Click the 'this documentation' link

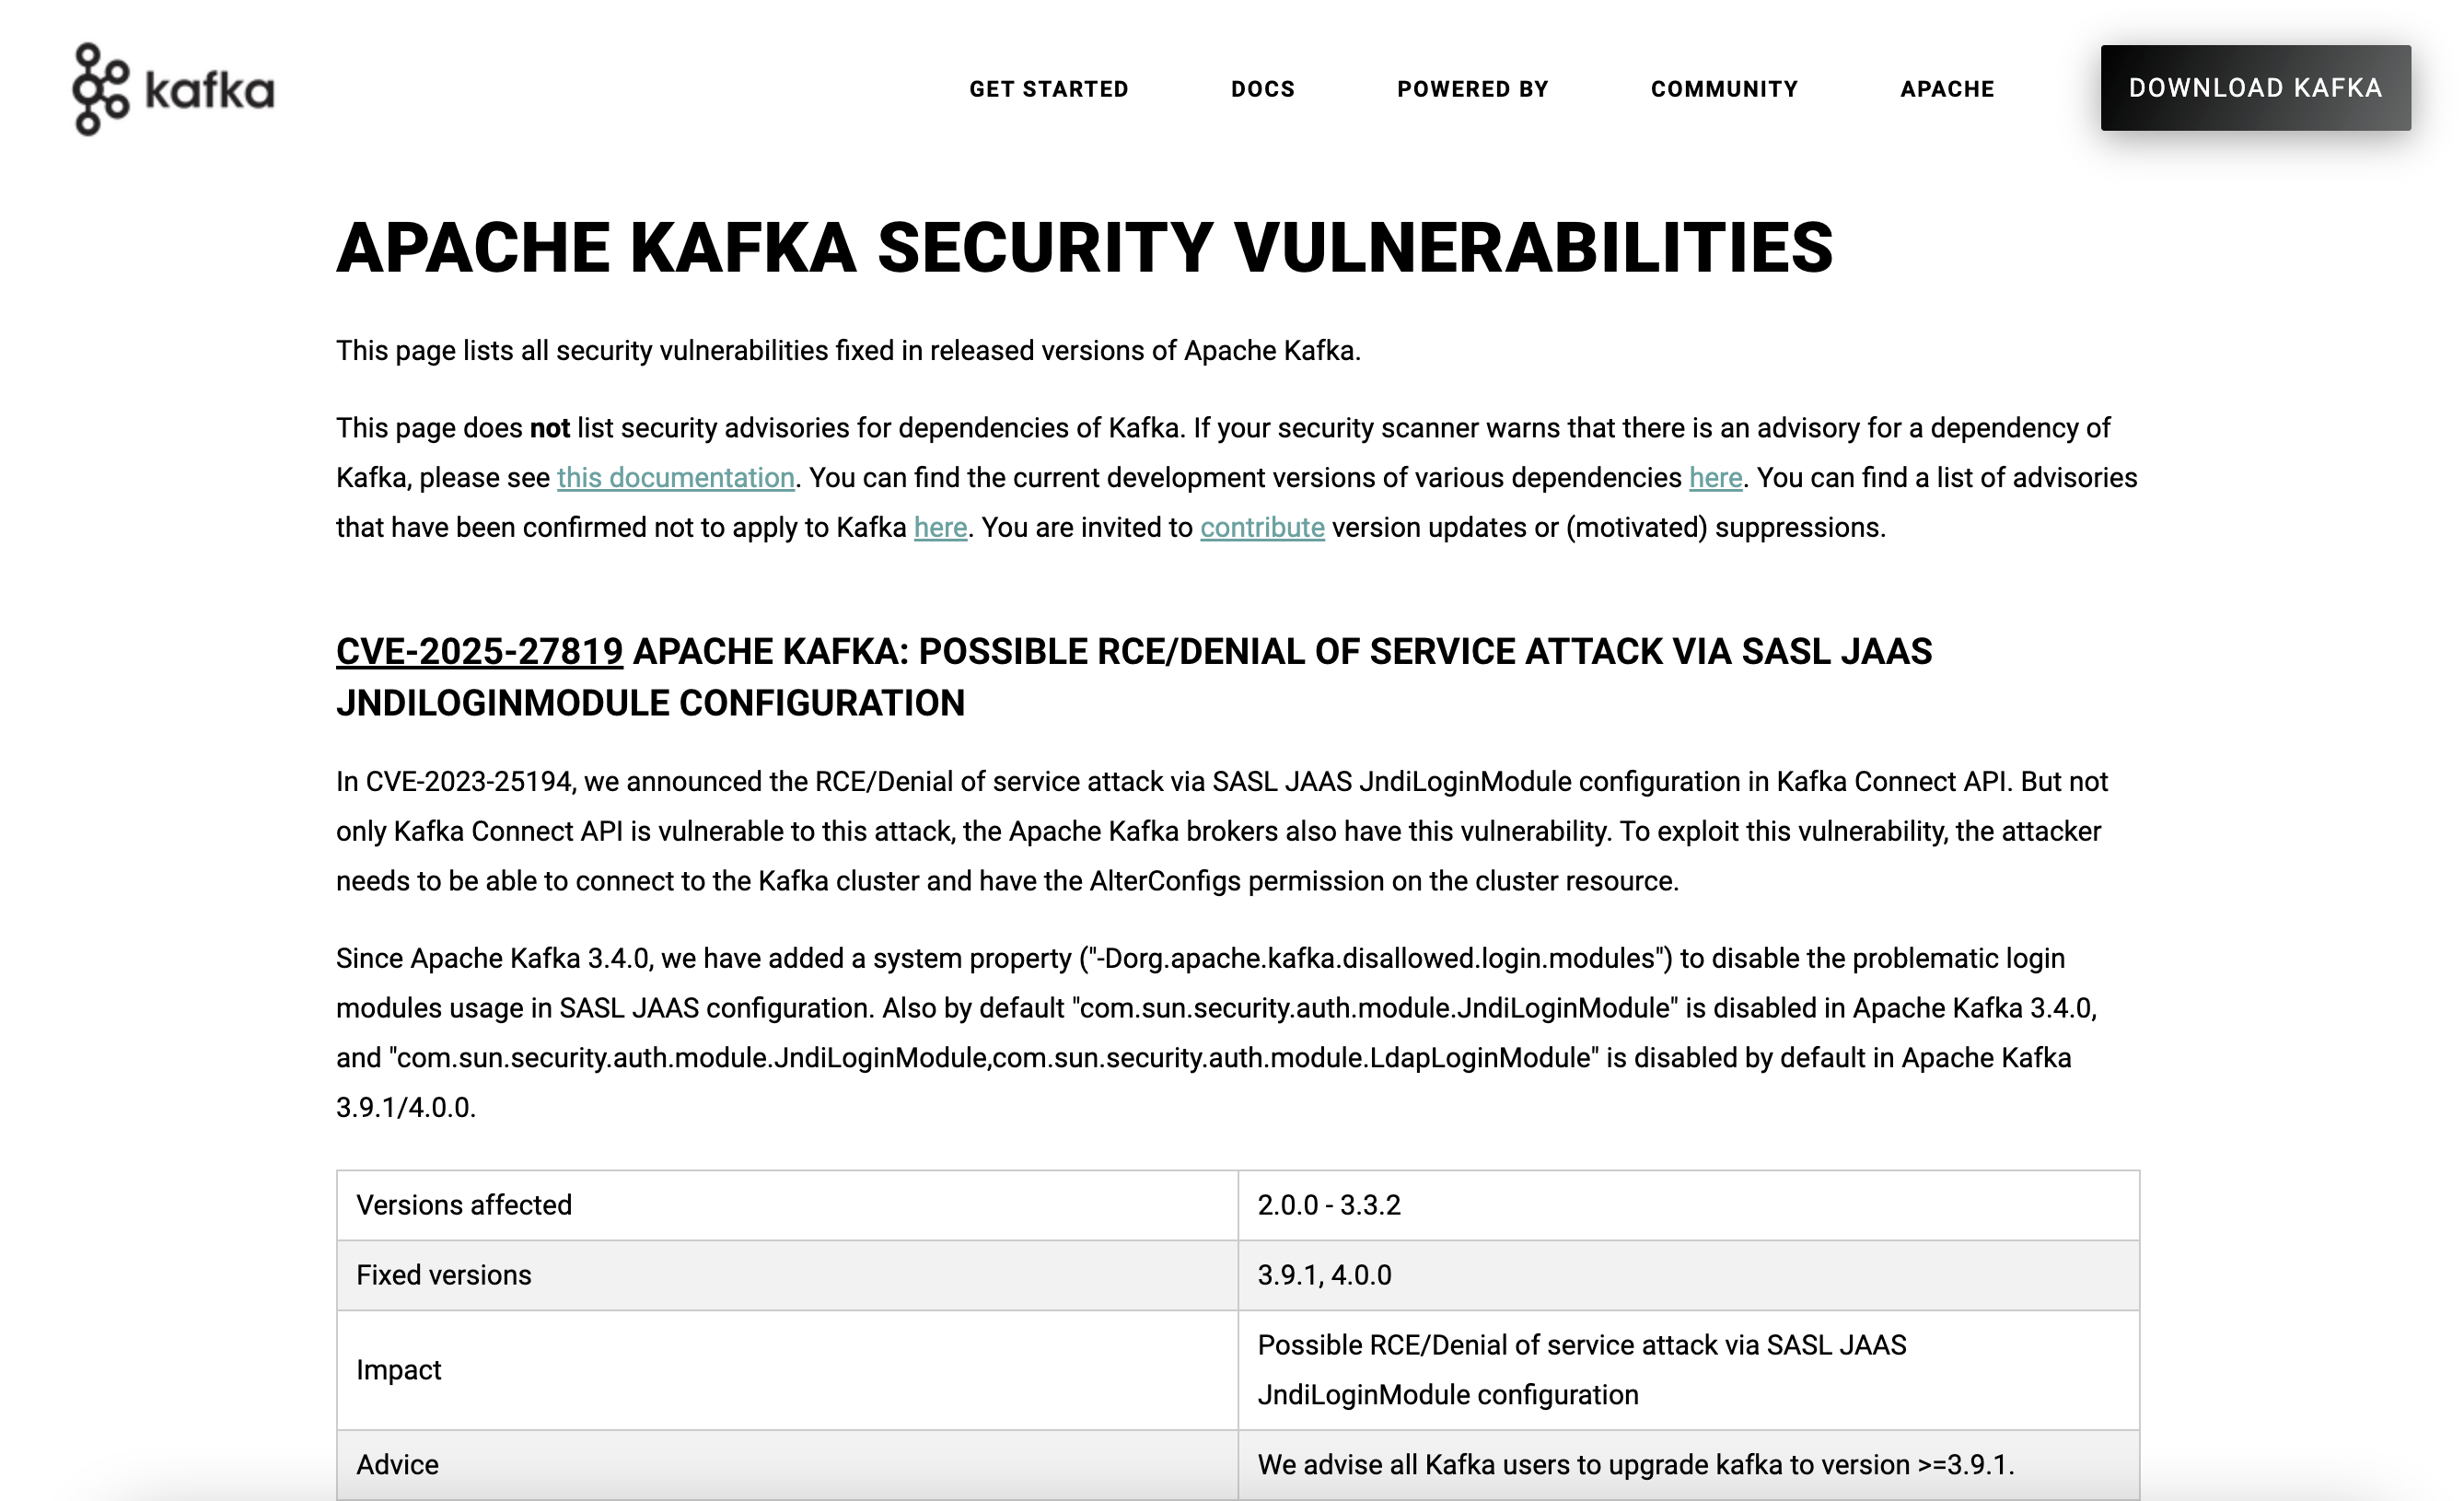point(676,477)
